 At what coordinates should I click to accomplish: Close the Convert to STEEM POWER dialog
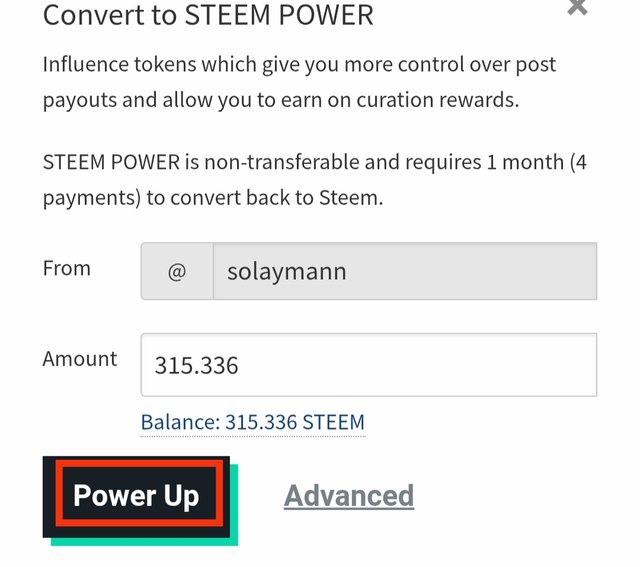[577, 8]
